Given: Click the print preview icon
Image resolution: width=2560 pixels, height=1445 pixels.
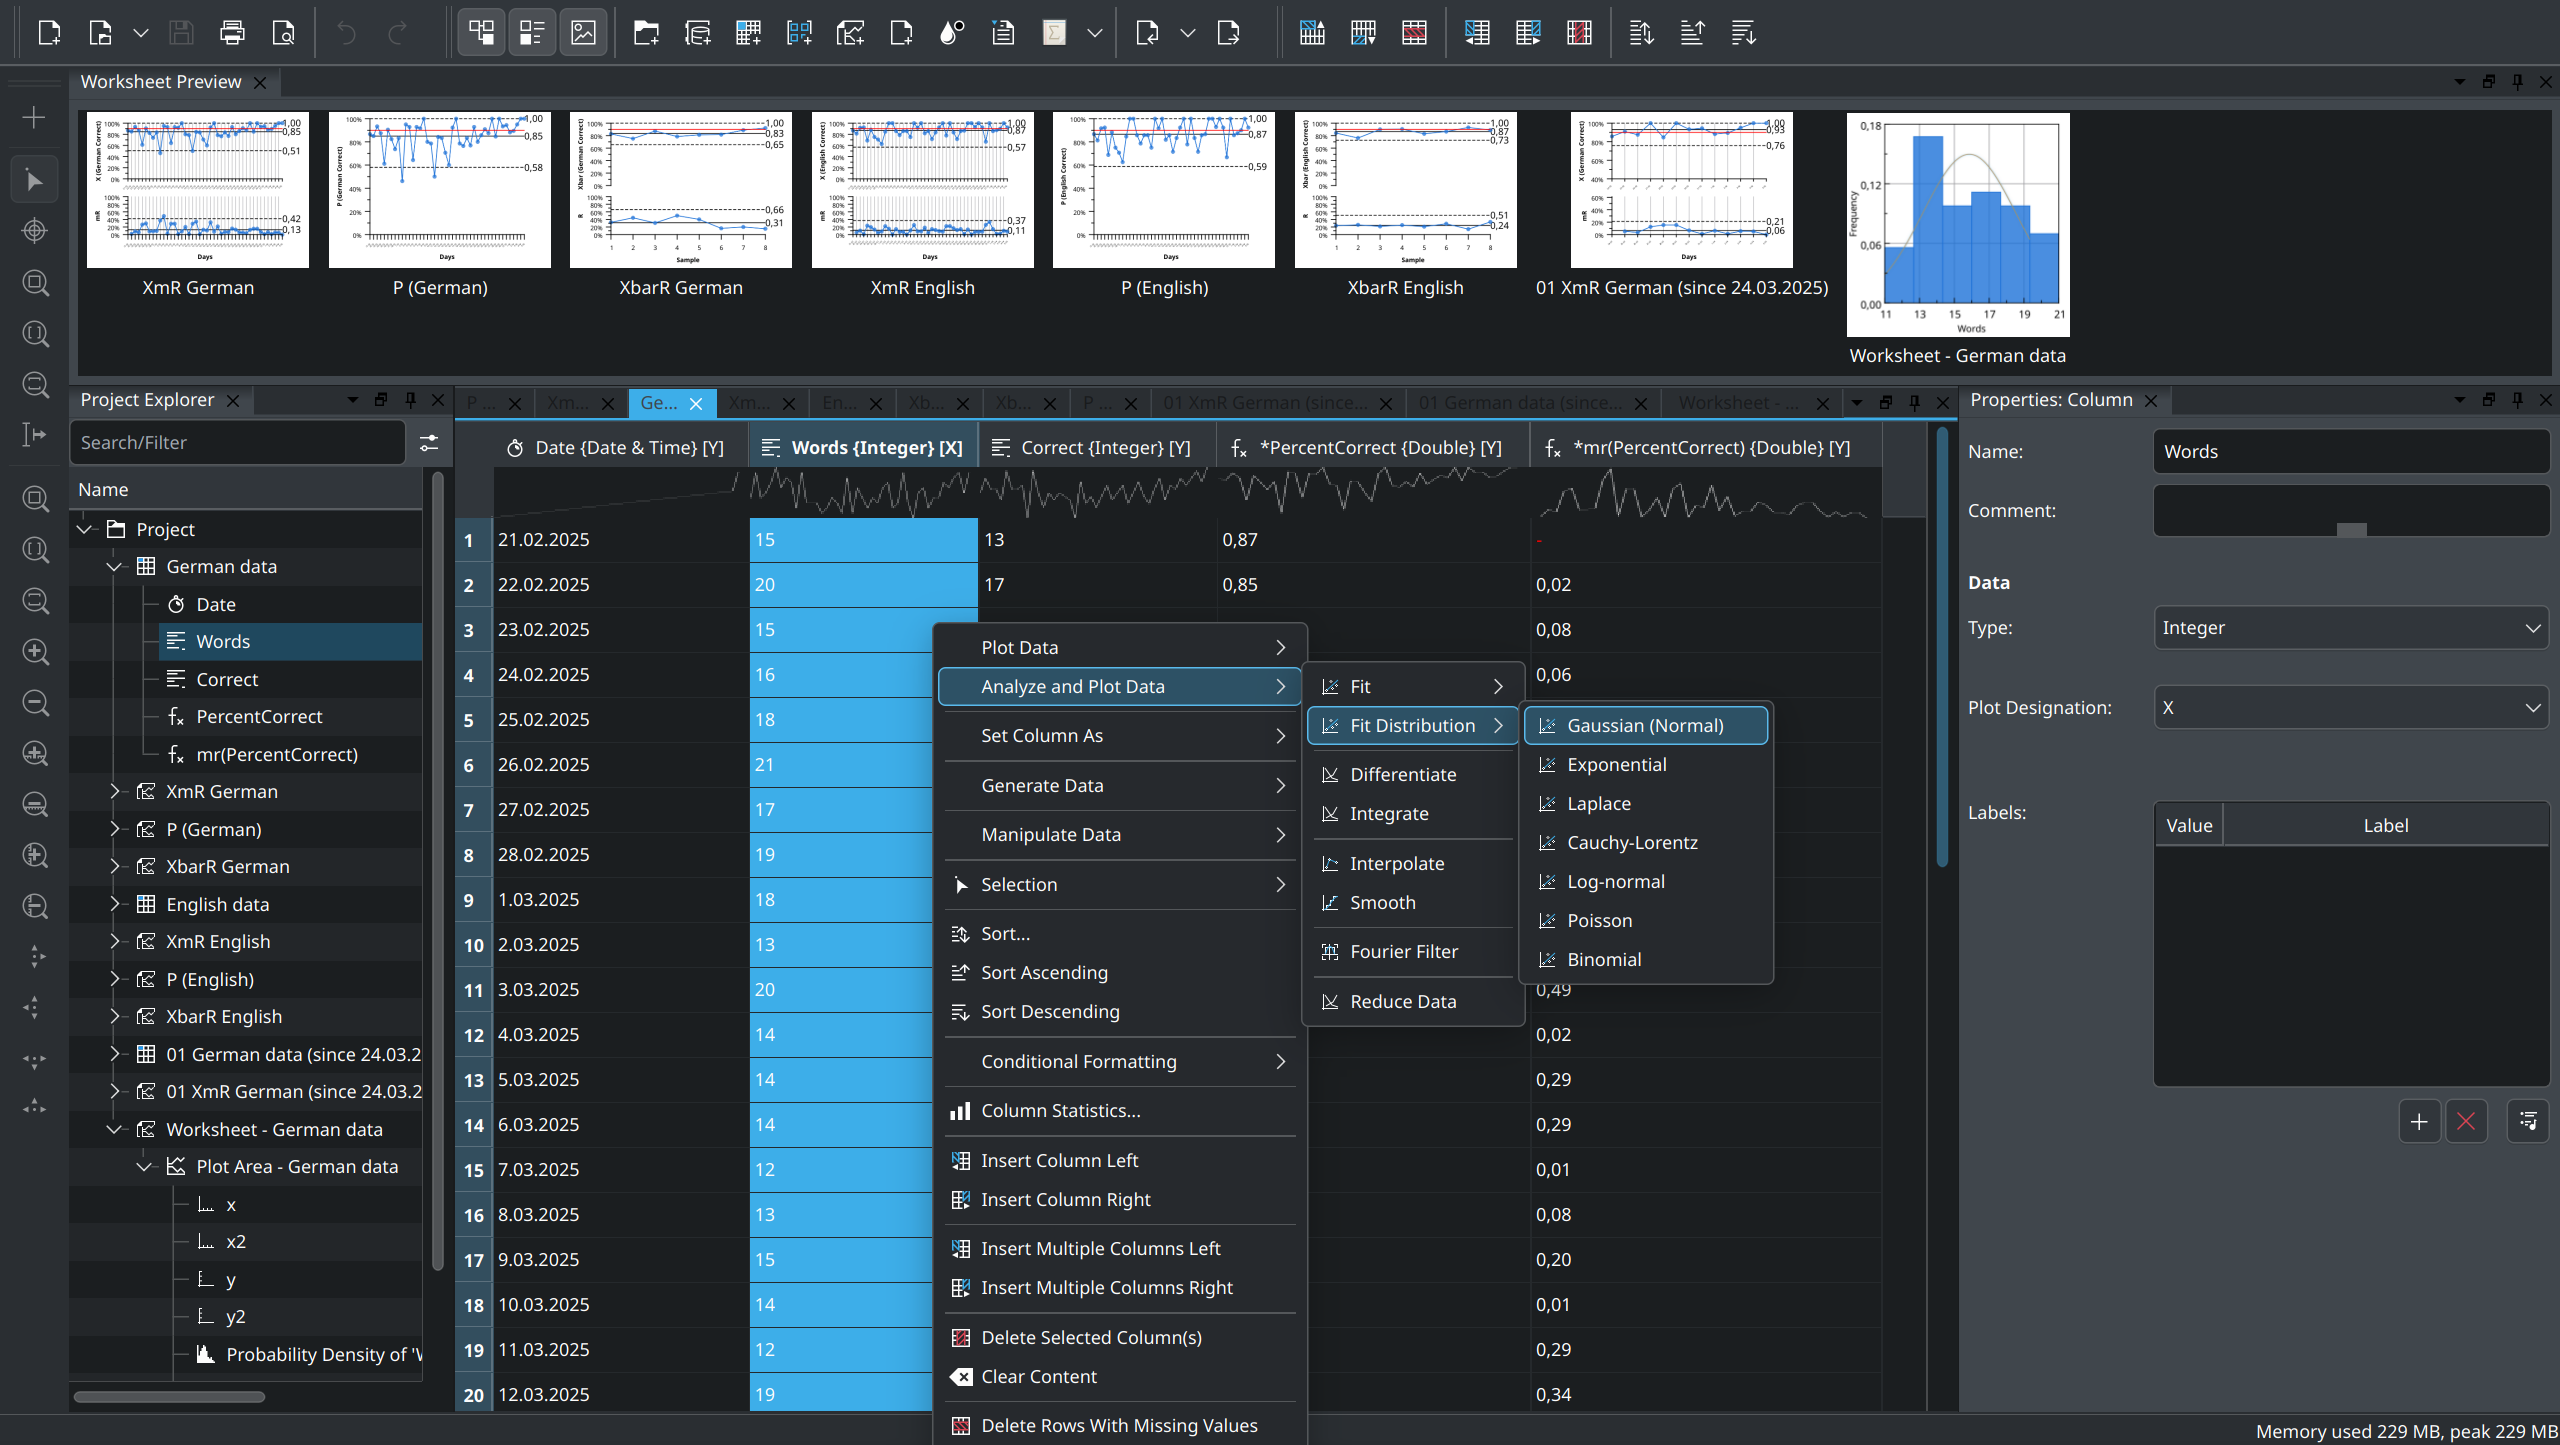Looking at the screenshot, I should (284, 33).
